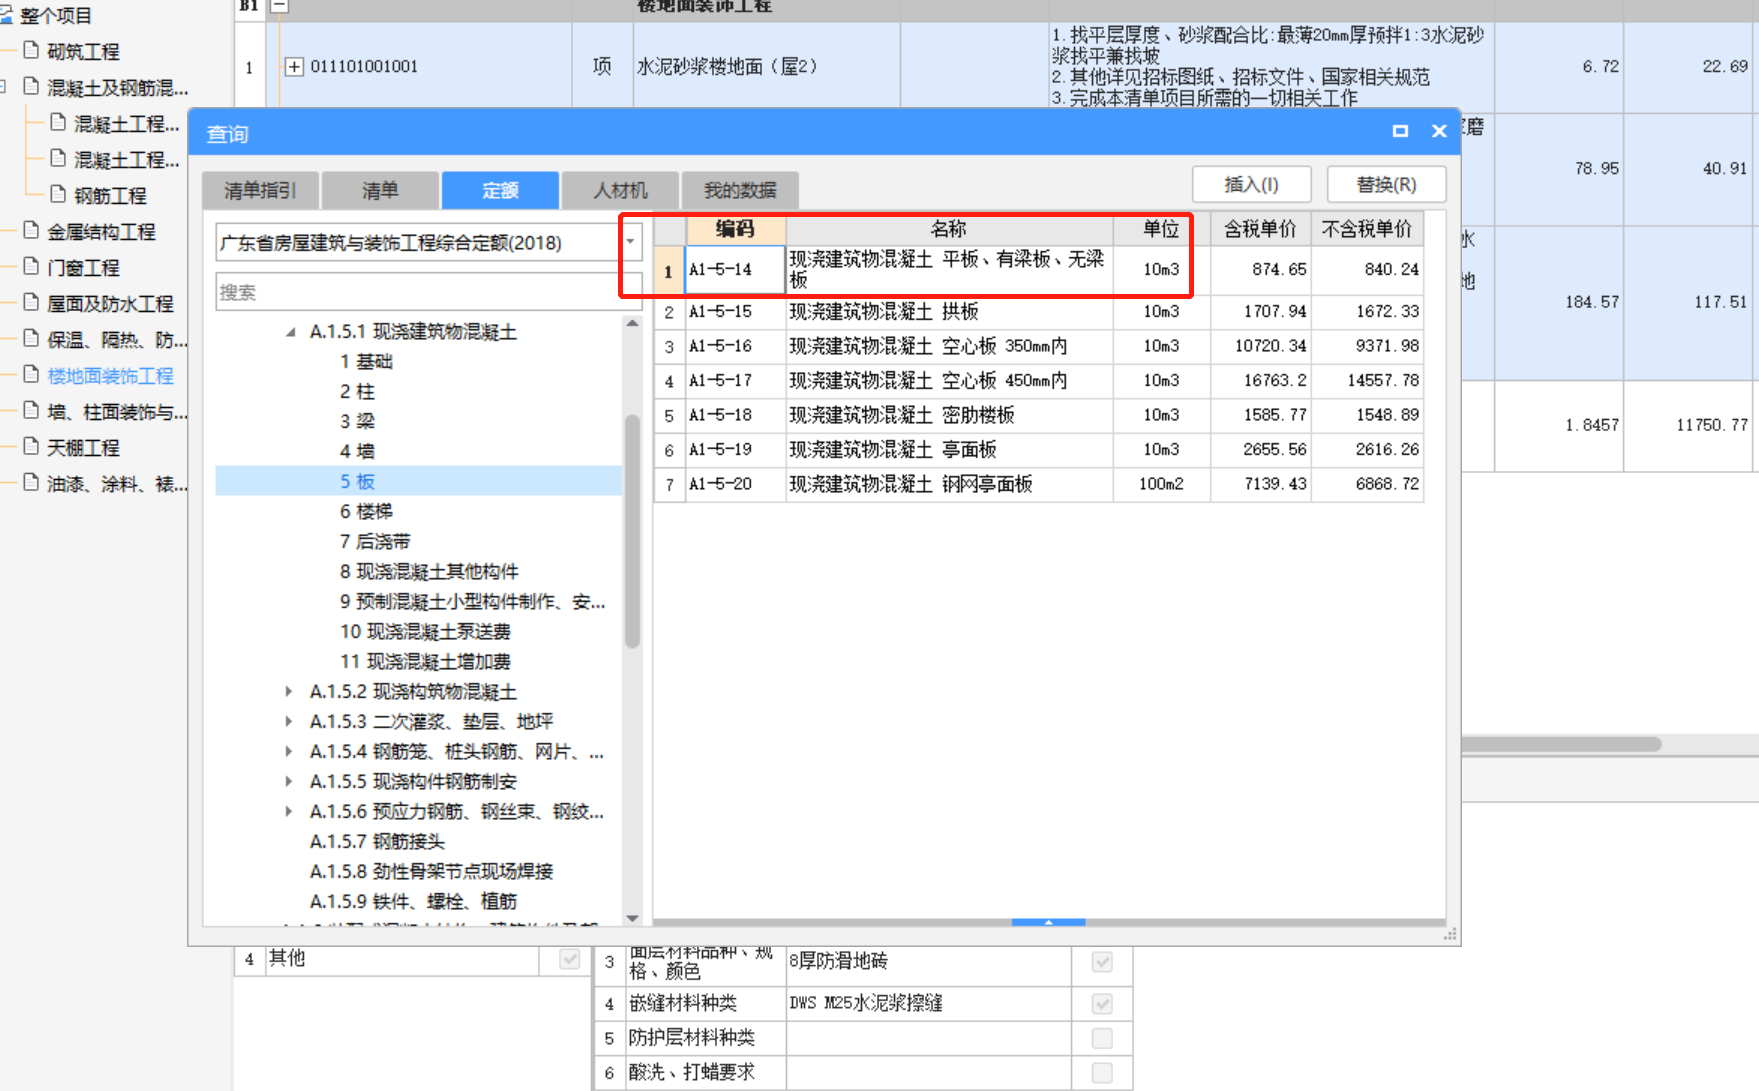Expand A.1.5.3 二次灌浆、垫层、地坪
The height and width of the screenshot is (1091, 1759).
click(289, 722)
